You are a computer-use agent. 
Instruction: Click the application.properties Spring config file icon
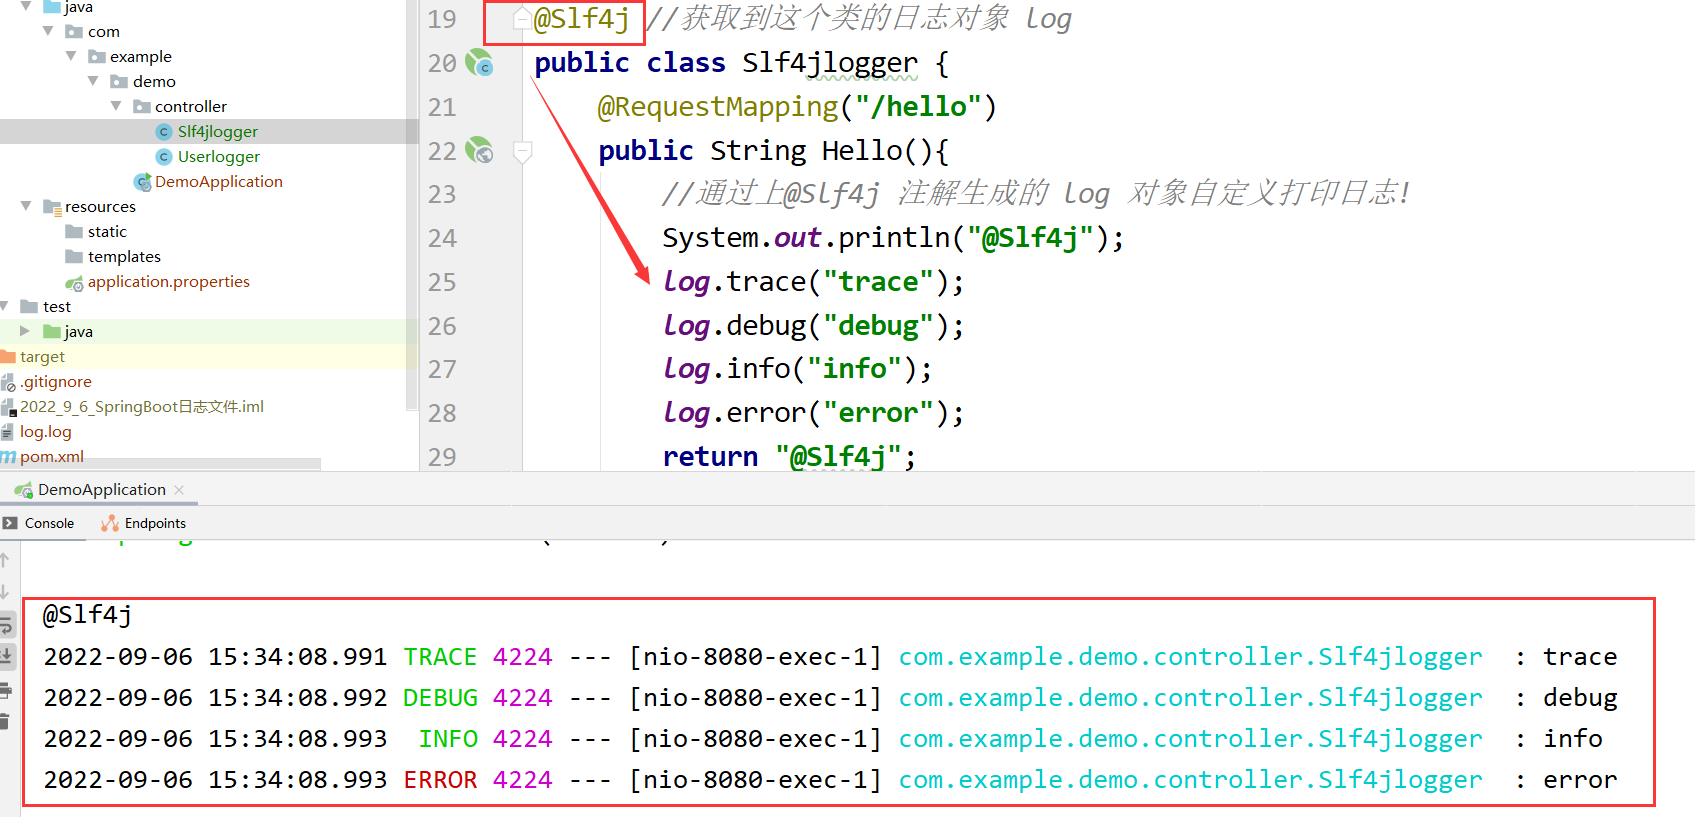tap(74, 283)
